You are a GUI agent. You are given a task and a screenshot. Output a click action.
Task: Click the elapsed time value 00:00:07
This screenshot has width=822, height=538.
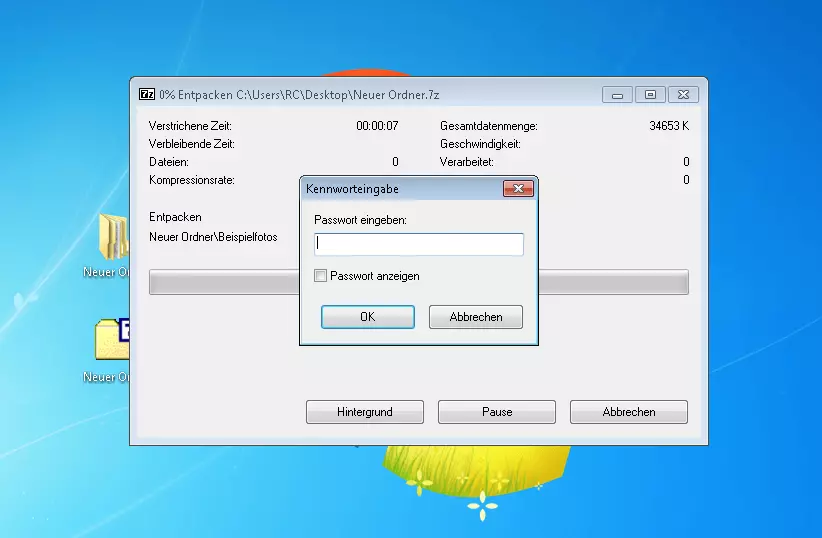[x=377, y=126]
